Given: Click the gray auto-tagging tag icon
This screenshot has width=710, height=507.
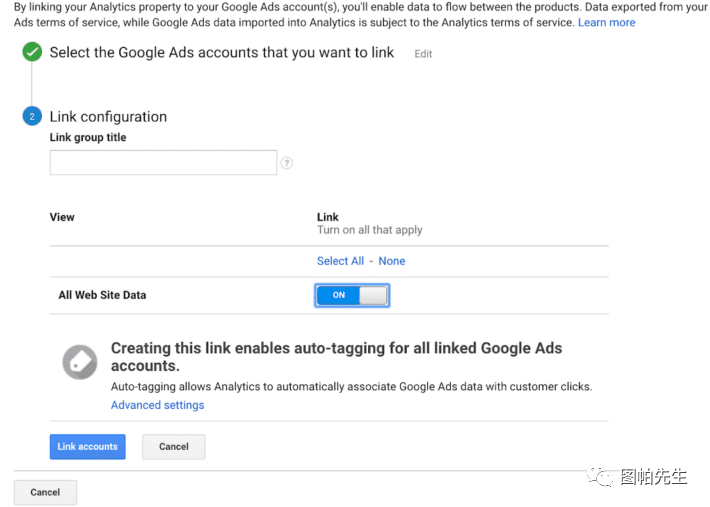Looking at the screenshot, I should (x=80, y=363).
